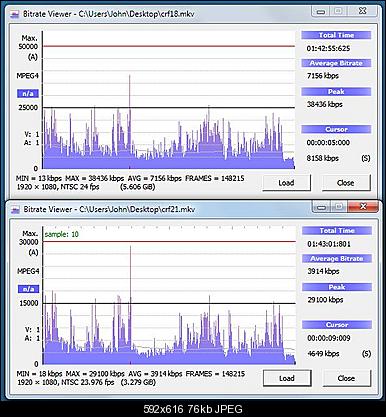386x417 pixels.
Task: Click Peak header in crf18.mkv window
Action: 336,92
